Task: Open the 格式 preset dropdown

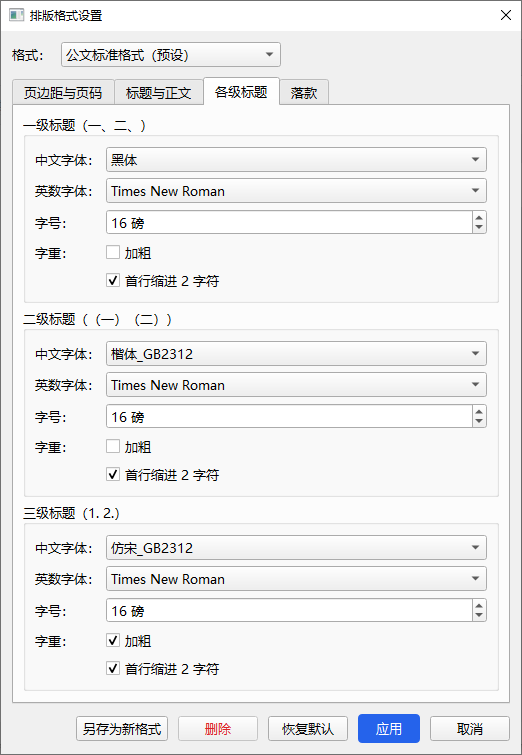Action: [171, 55]
